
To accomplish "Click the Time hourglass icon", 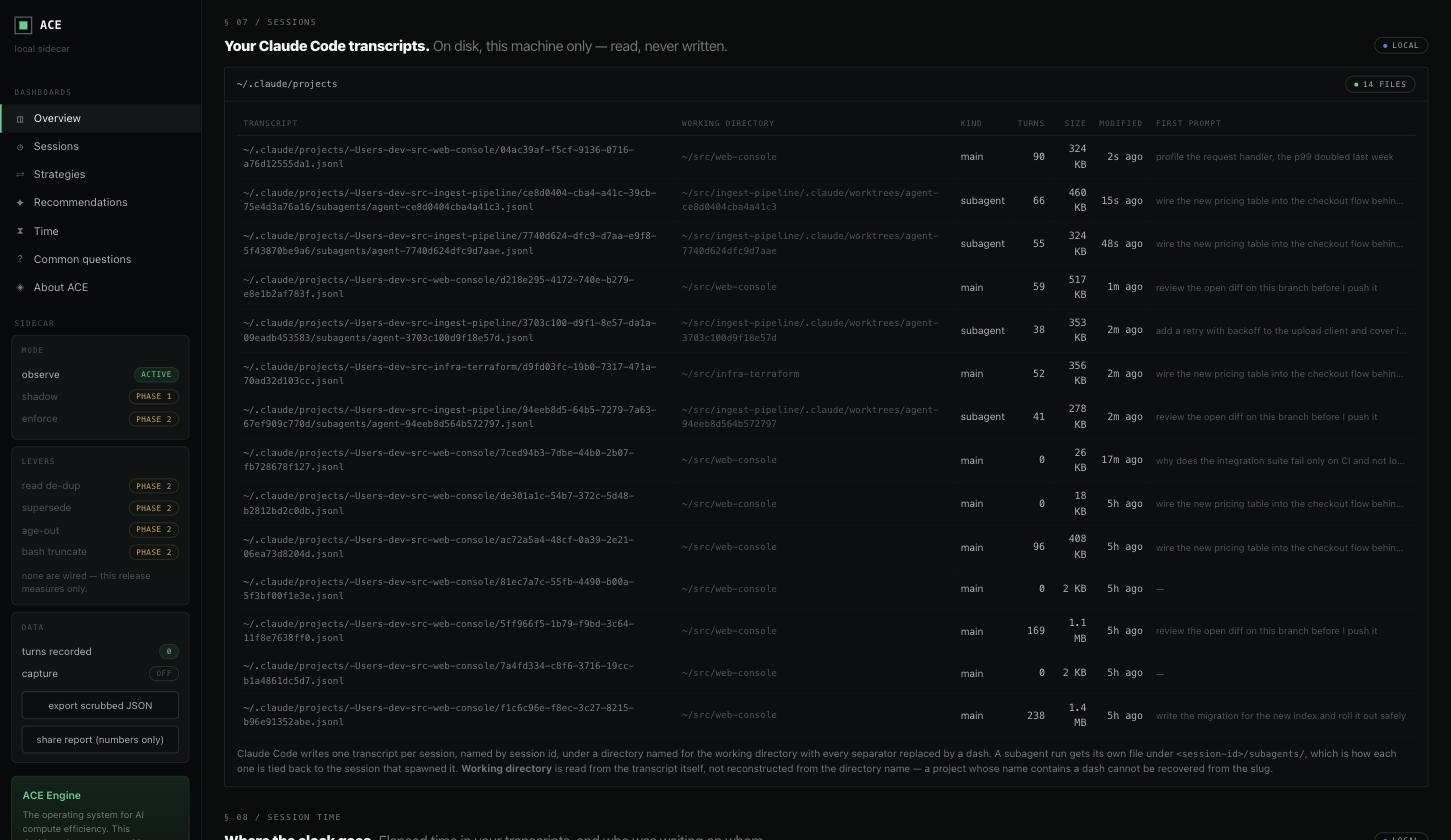I will (x=20, y=231).
